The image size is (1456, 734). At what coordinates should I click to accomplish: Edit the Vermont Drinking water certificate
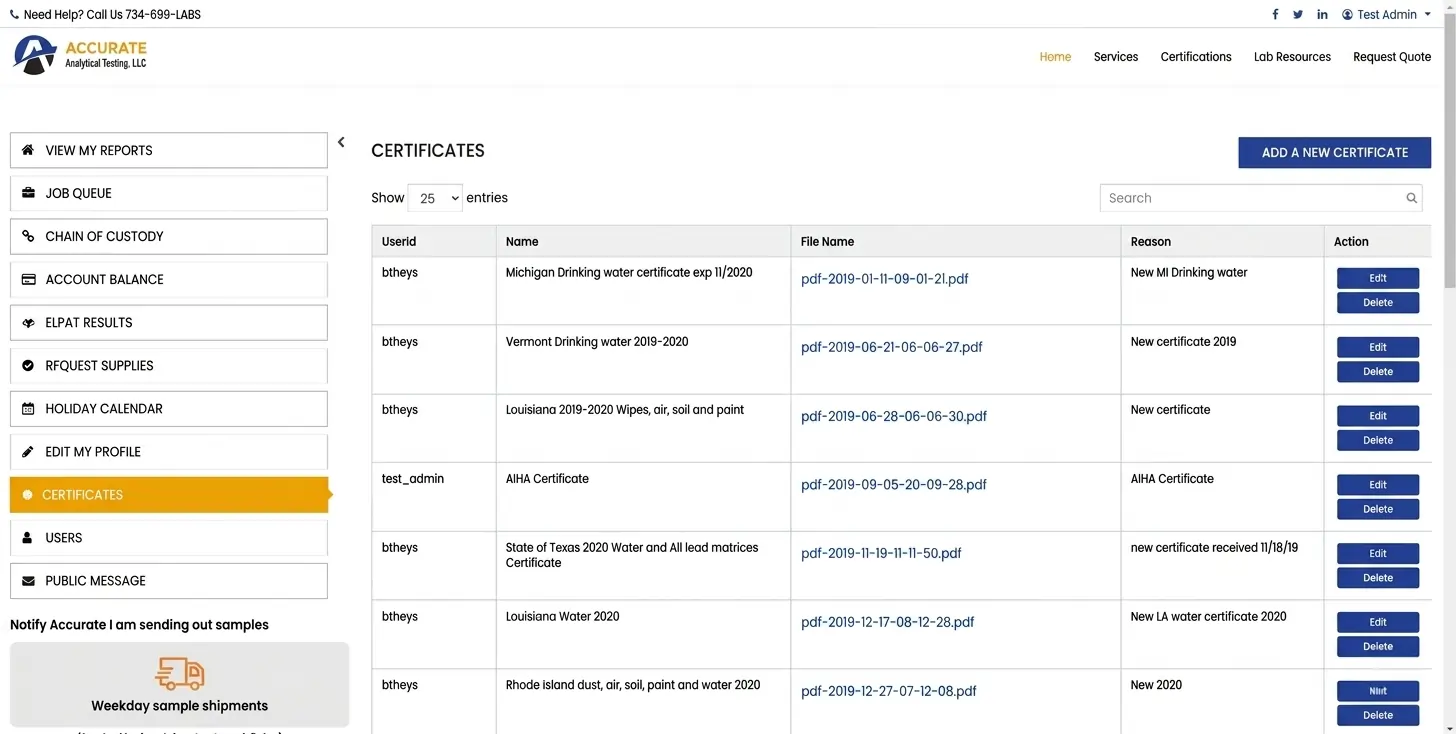tap(1378, 347)
